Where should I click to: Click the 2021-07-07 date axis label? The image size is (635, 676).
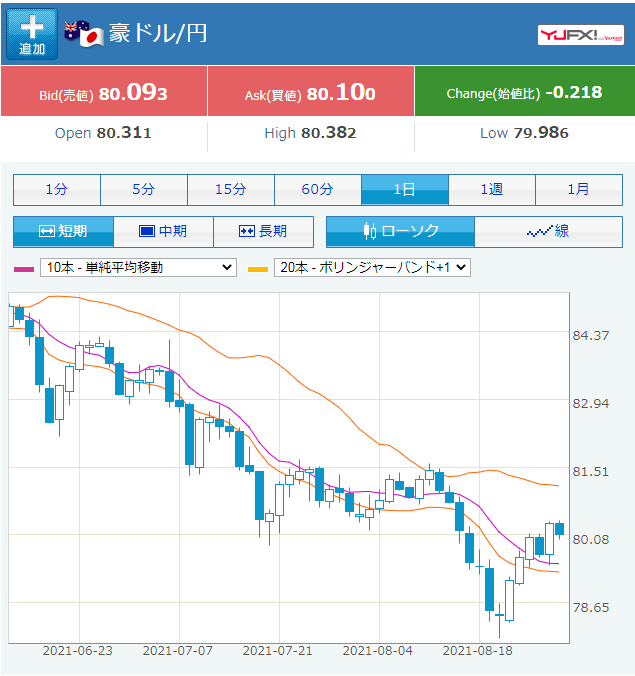click(178, 651)
